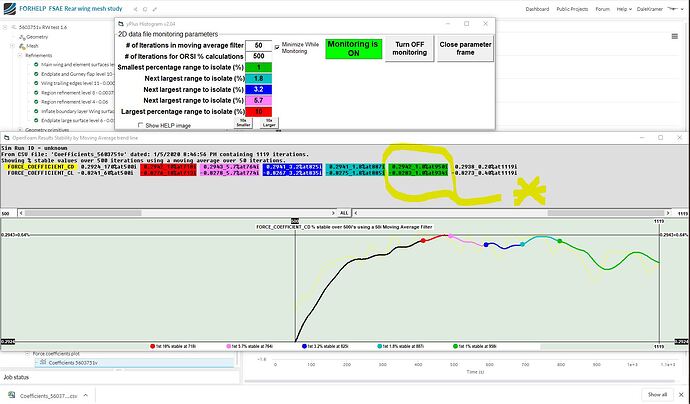Open the chevron menu next to downloaded CSV file
Screen dimensions: 690x404
[85, 395]
